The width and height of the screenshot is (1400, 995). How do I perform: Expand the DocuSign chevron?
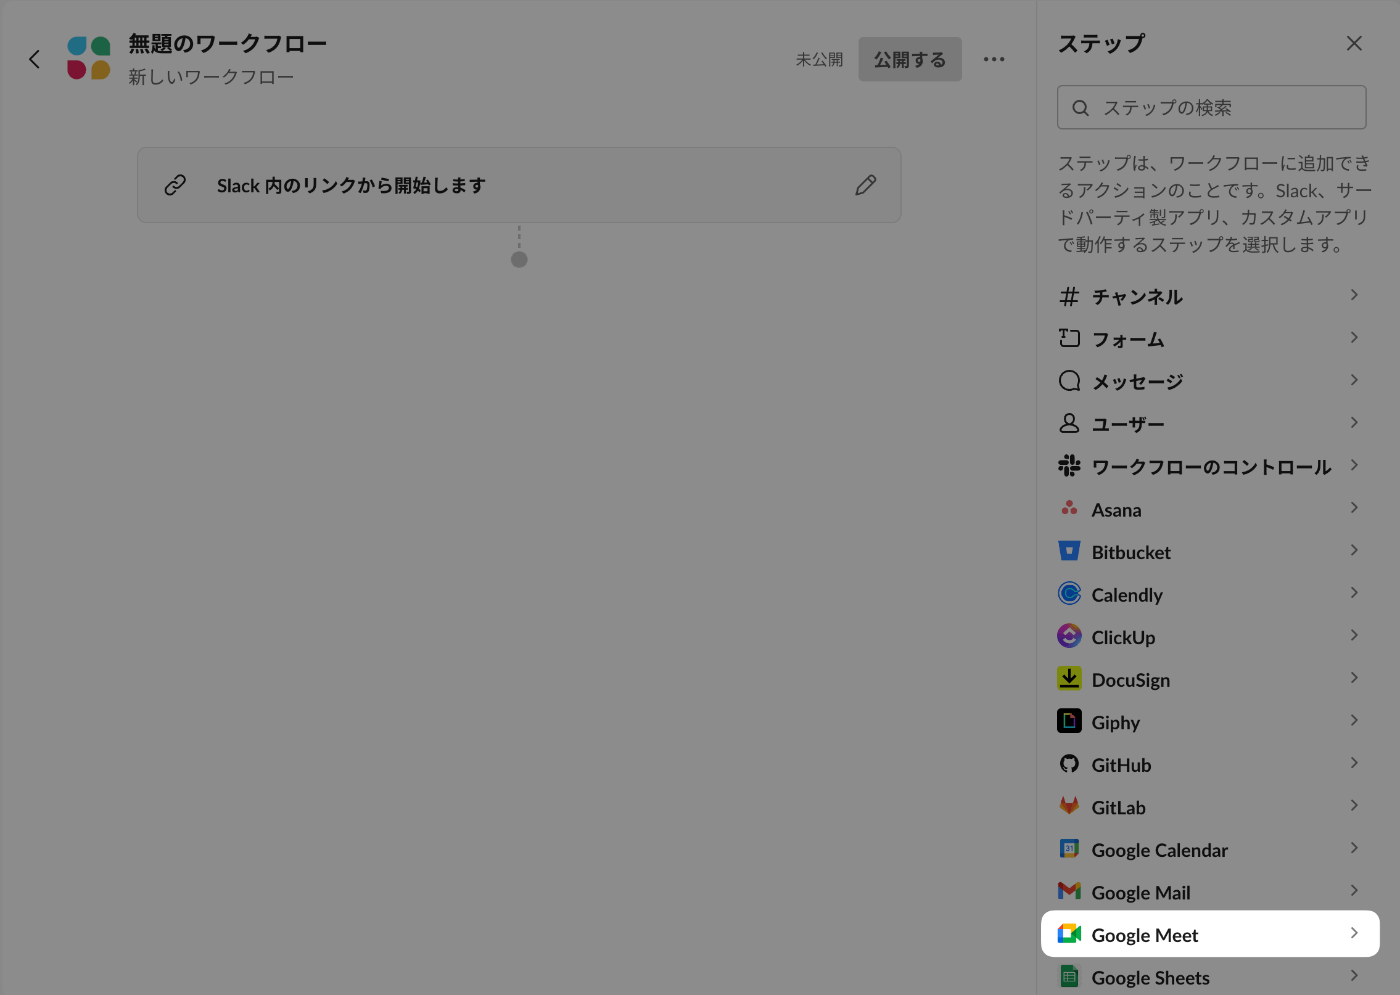[1354, 678]
